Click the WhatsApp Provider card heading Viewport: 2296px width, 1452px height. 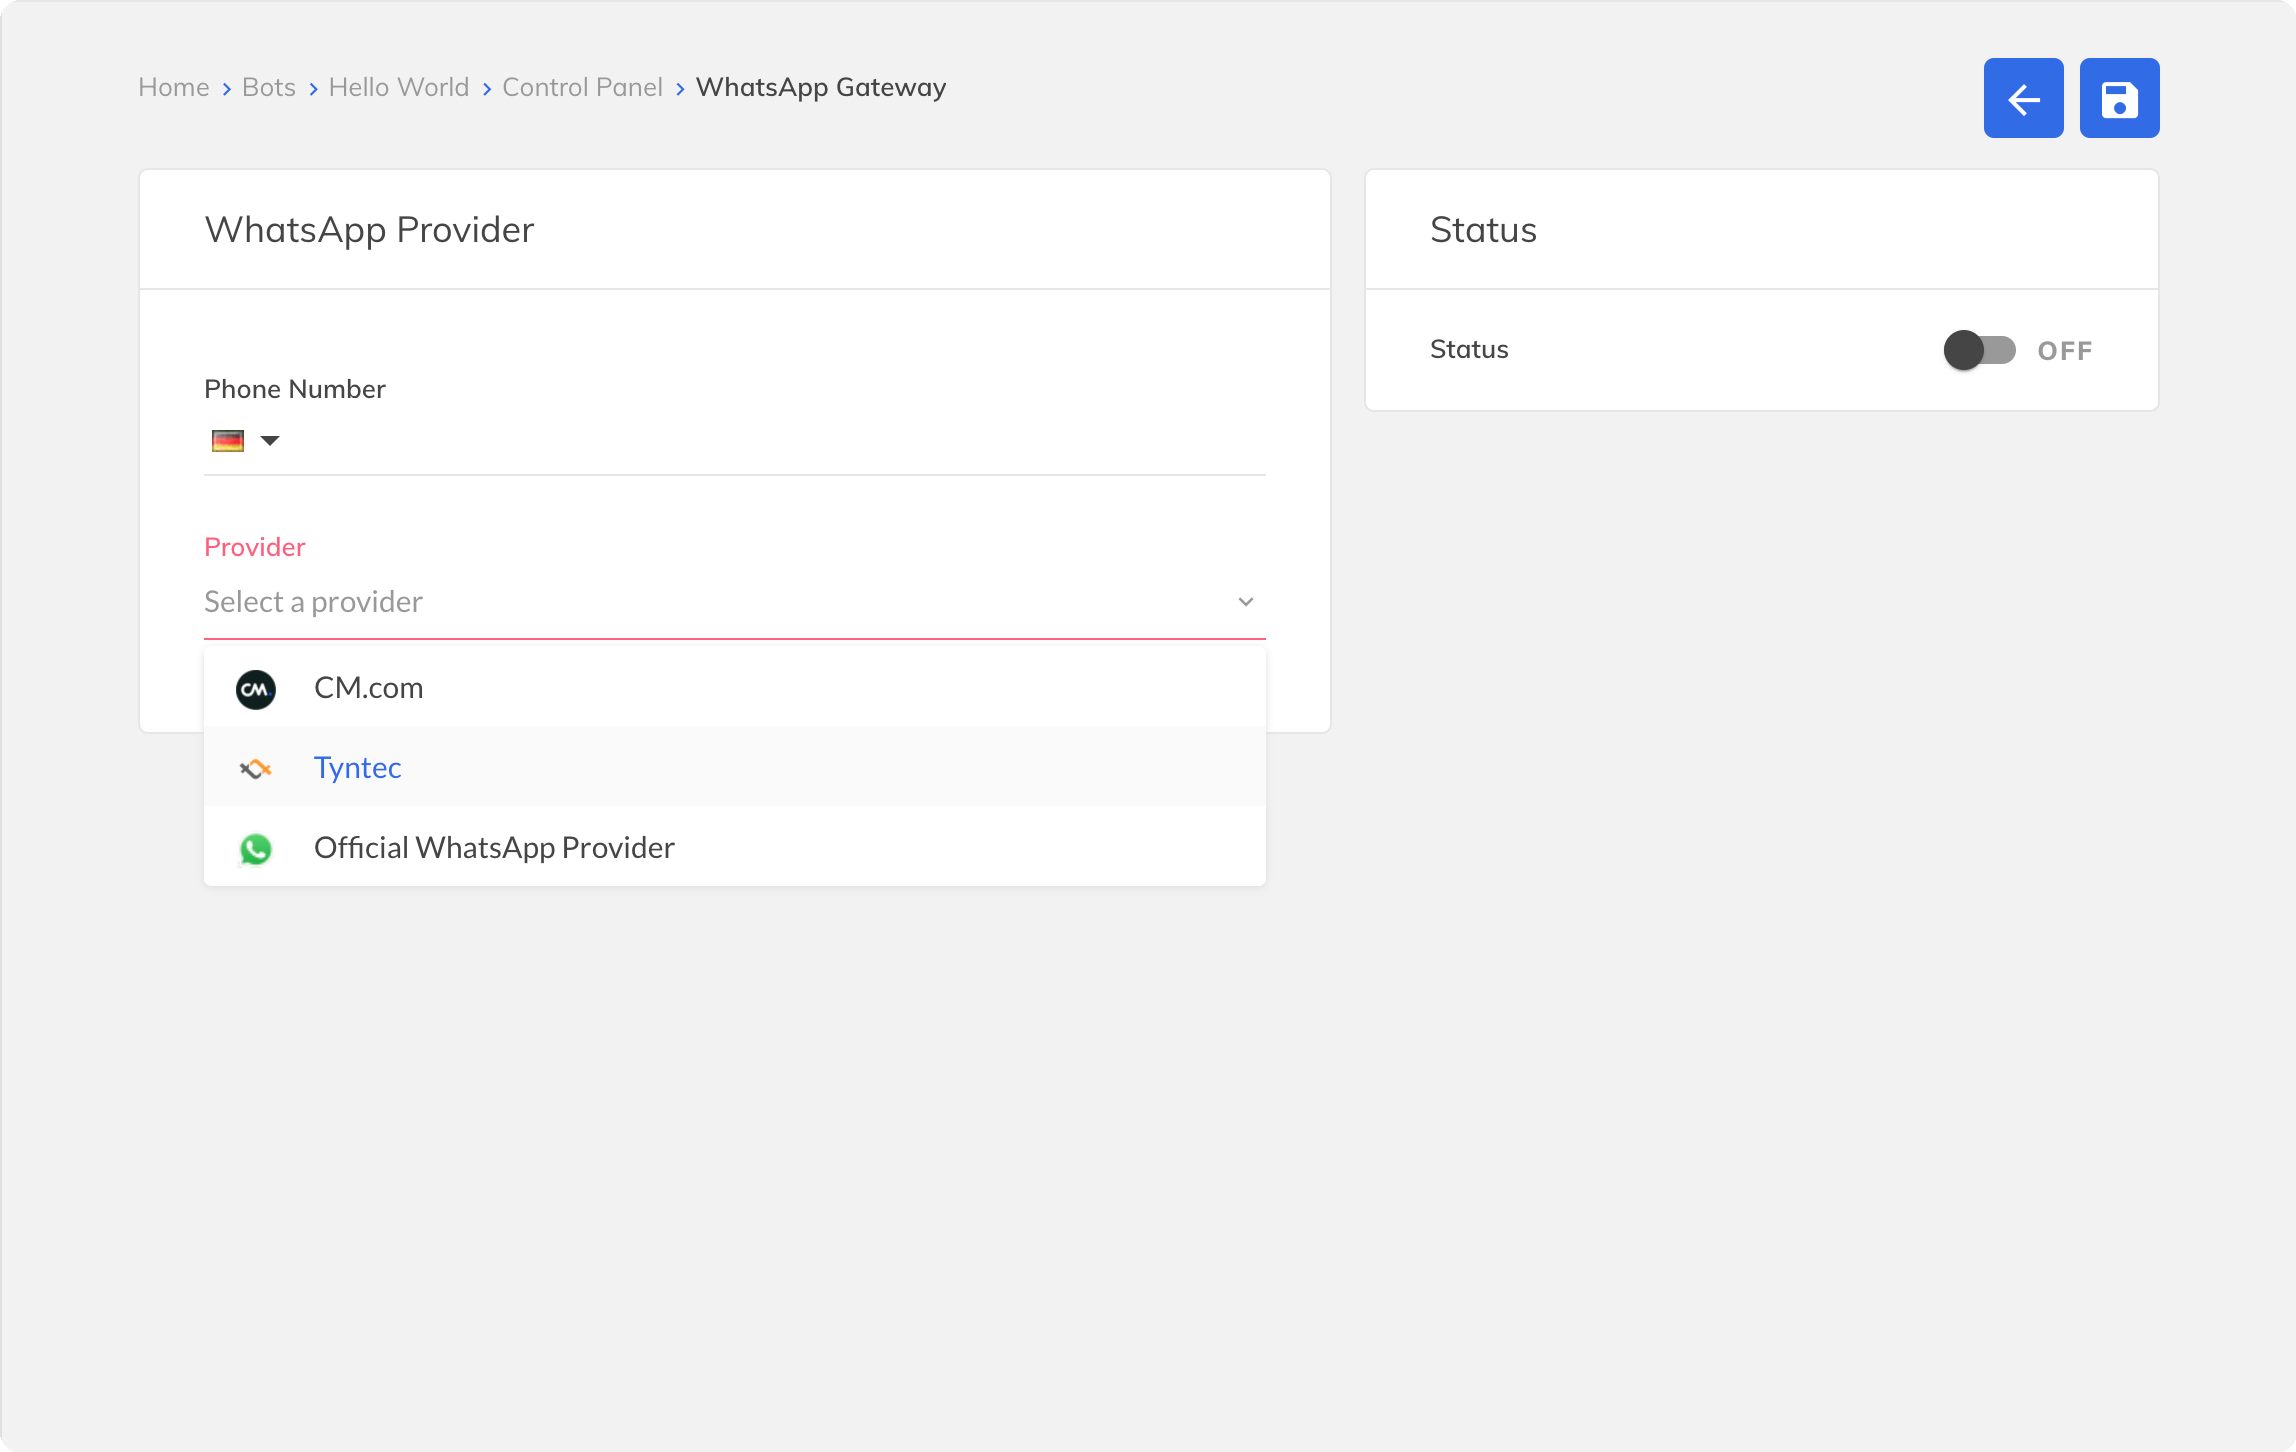click(370, 230)
